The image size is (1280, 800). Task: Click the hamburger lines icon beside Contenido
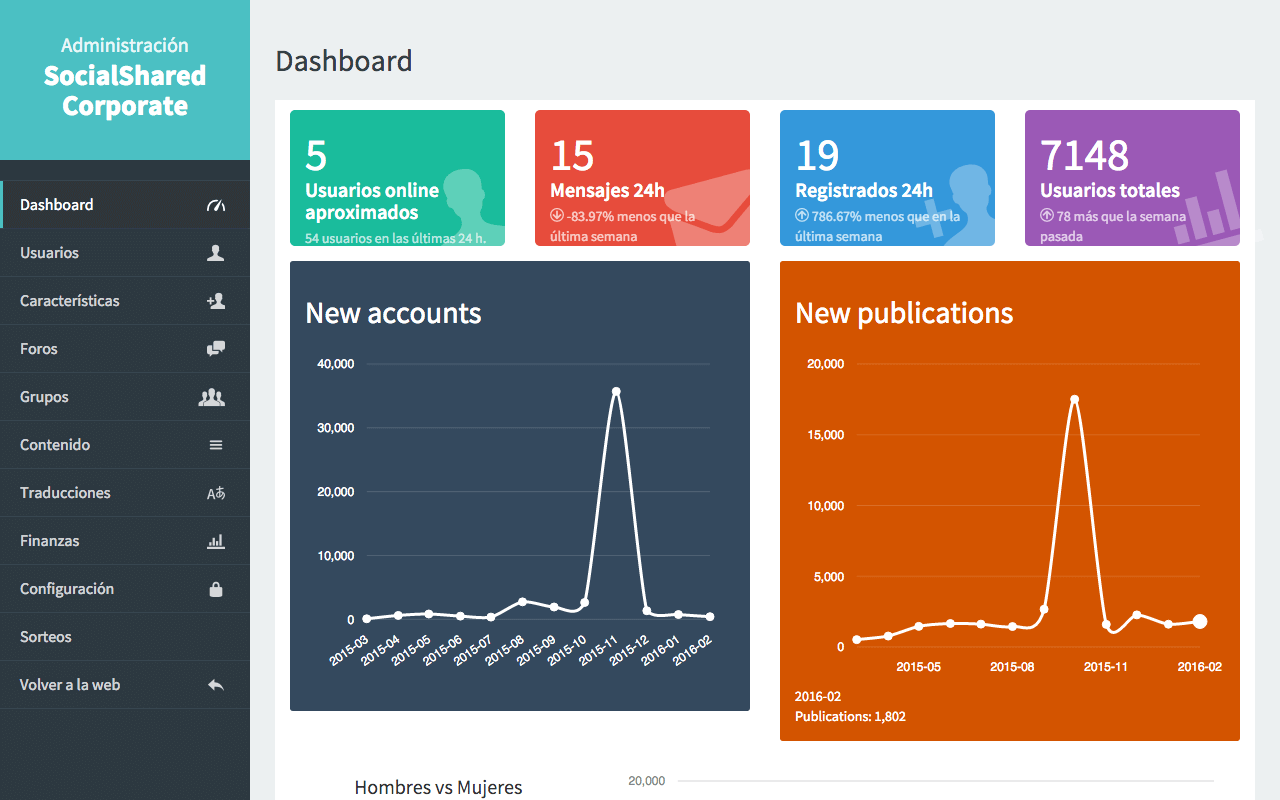click(215, 445)
